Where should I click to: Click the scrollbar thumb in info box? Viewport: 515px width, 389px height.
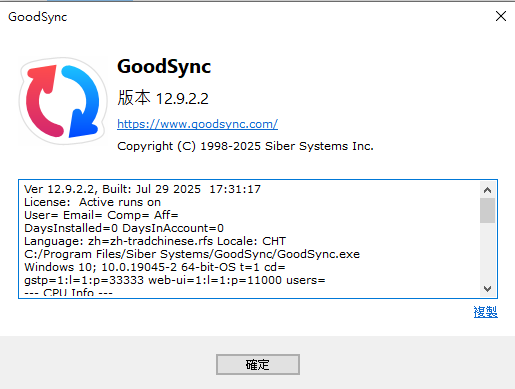tap(487, 210)
